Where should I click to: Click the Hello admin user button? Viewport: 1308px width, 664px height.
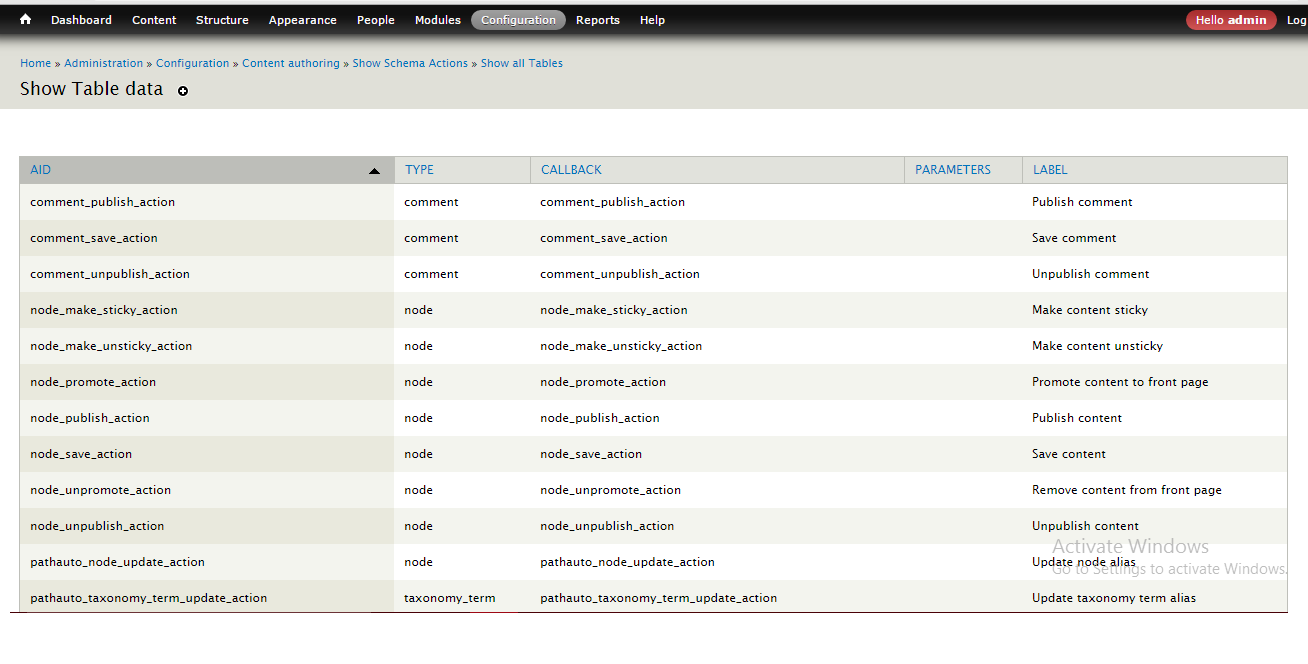click(x=1231, y=20)
